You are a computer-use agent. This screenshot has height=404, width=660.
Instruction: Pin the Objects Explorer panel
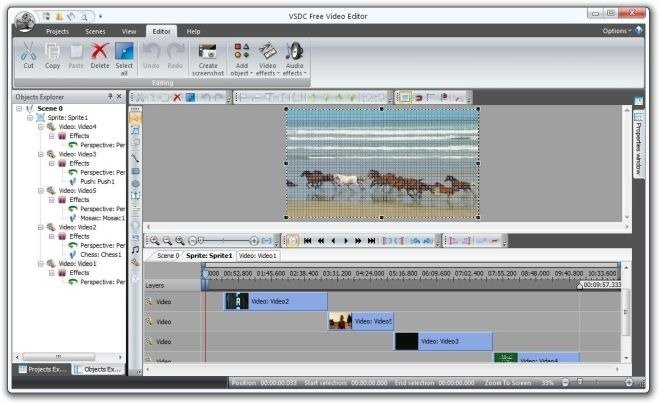109,97
